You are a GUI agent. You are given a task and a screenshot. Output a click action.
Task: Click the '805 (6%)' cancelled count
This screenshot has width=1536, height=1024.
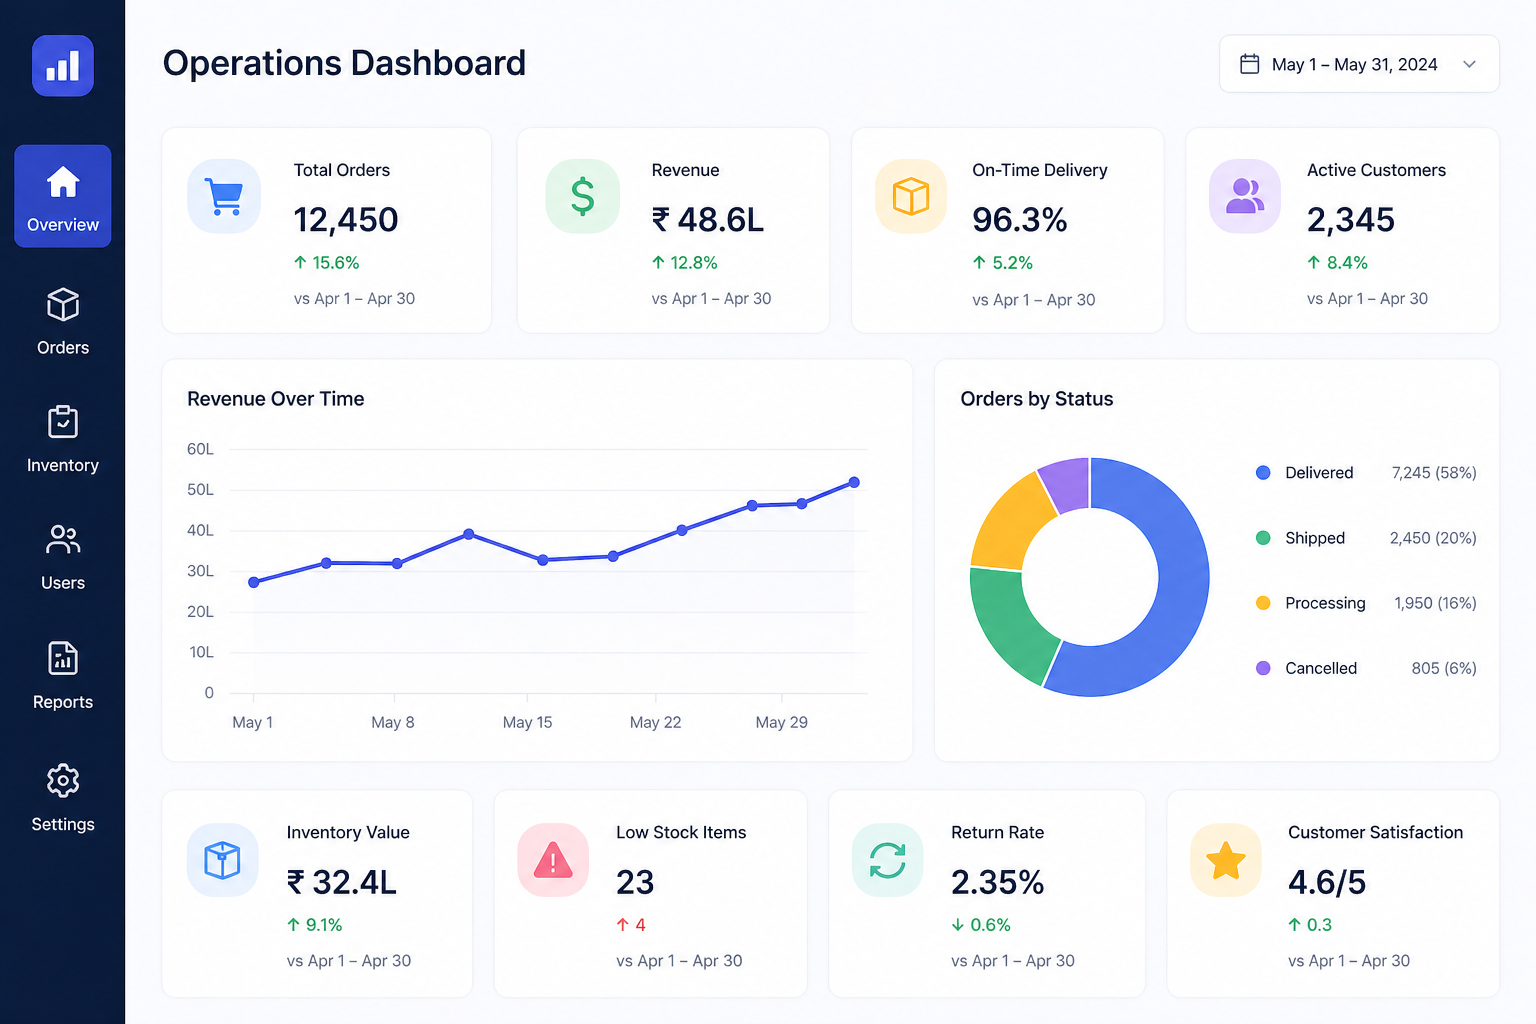tap(1444, 668)
